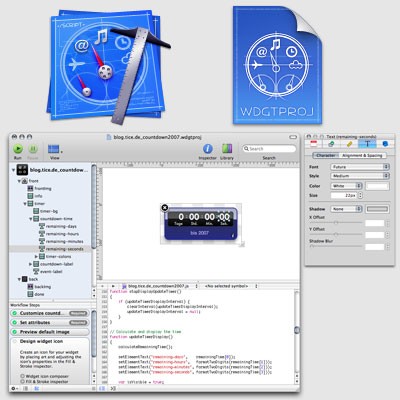Click the Shadow Blur slider
This screenshot has width=400, height=400.
tap(336, 246)
